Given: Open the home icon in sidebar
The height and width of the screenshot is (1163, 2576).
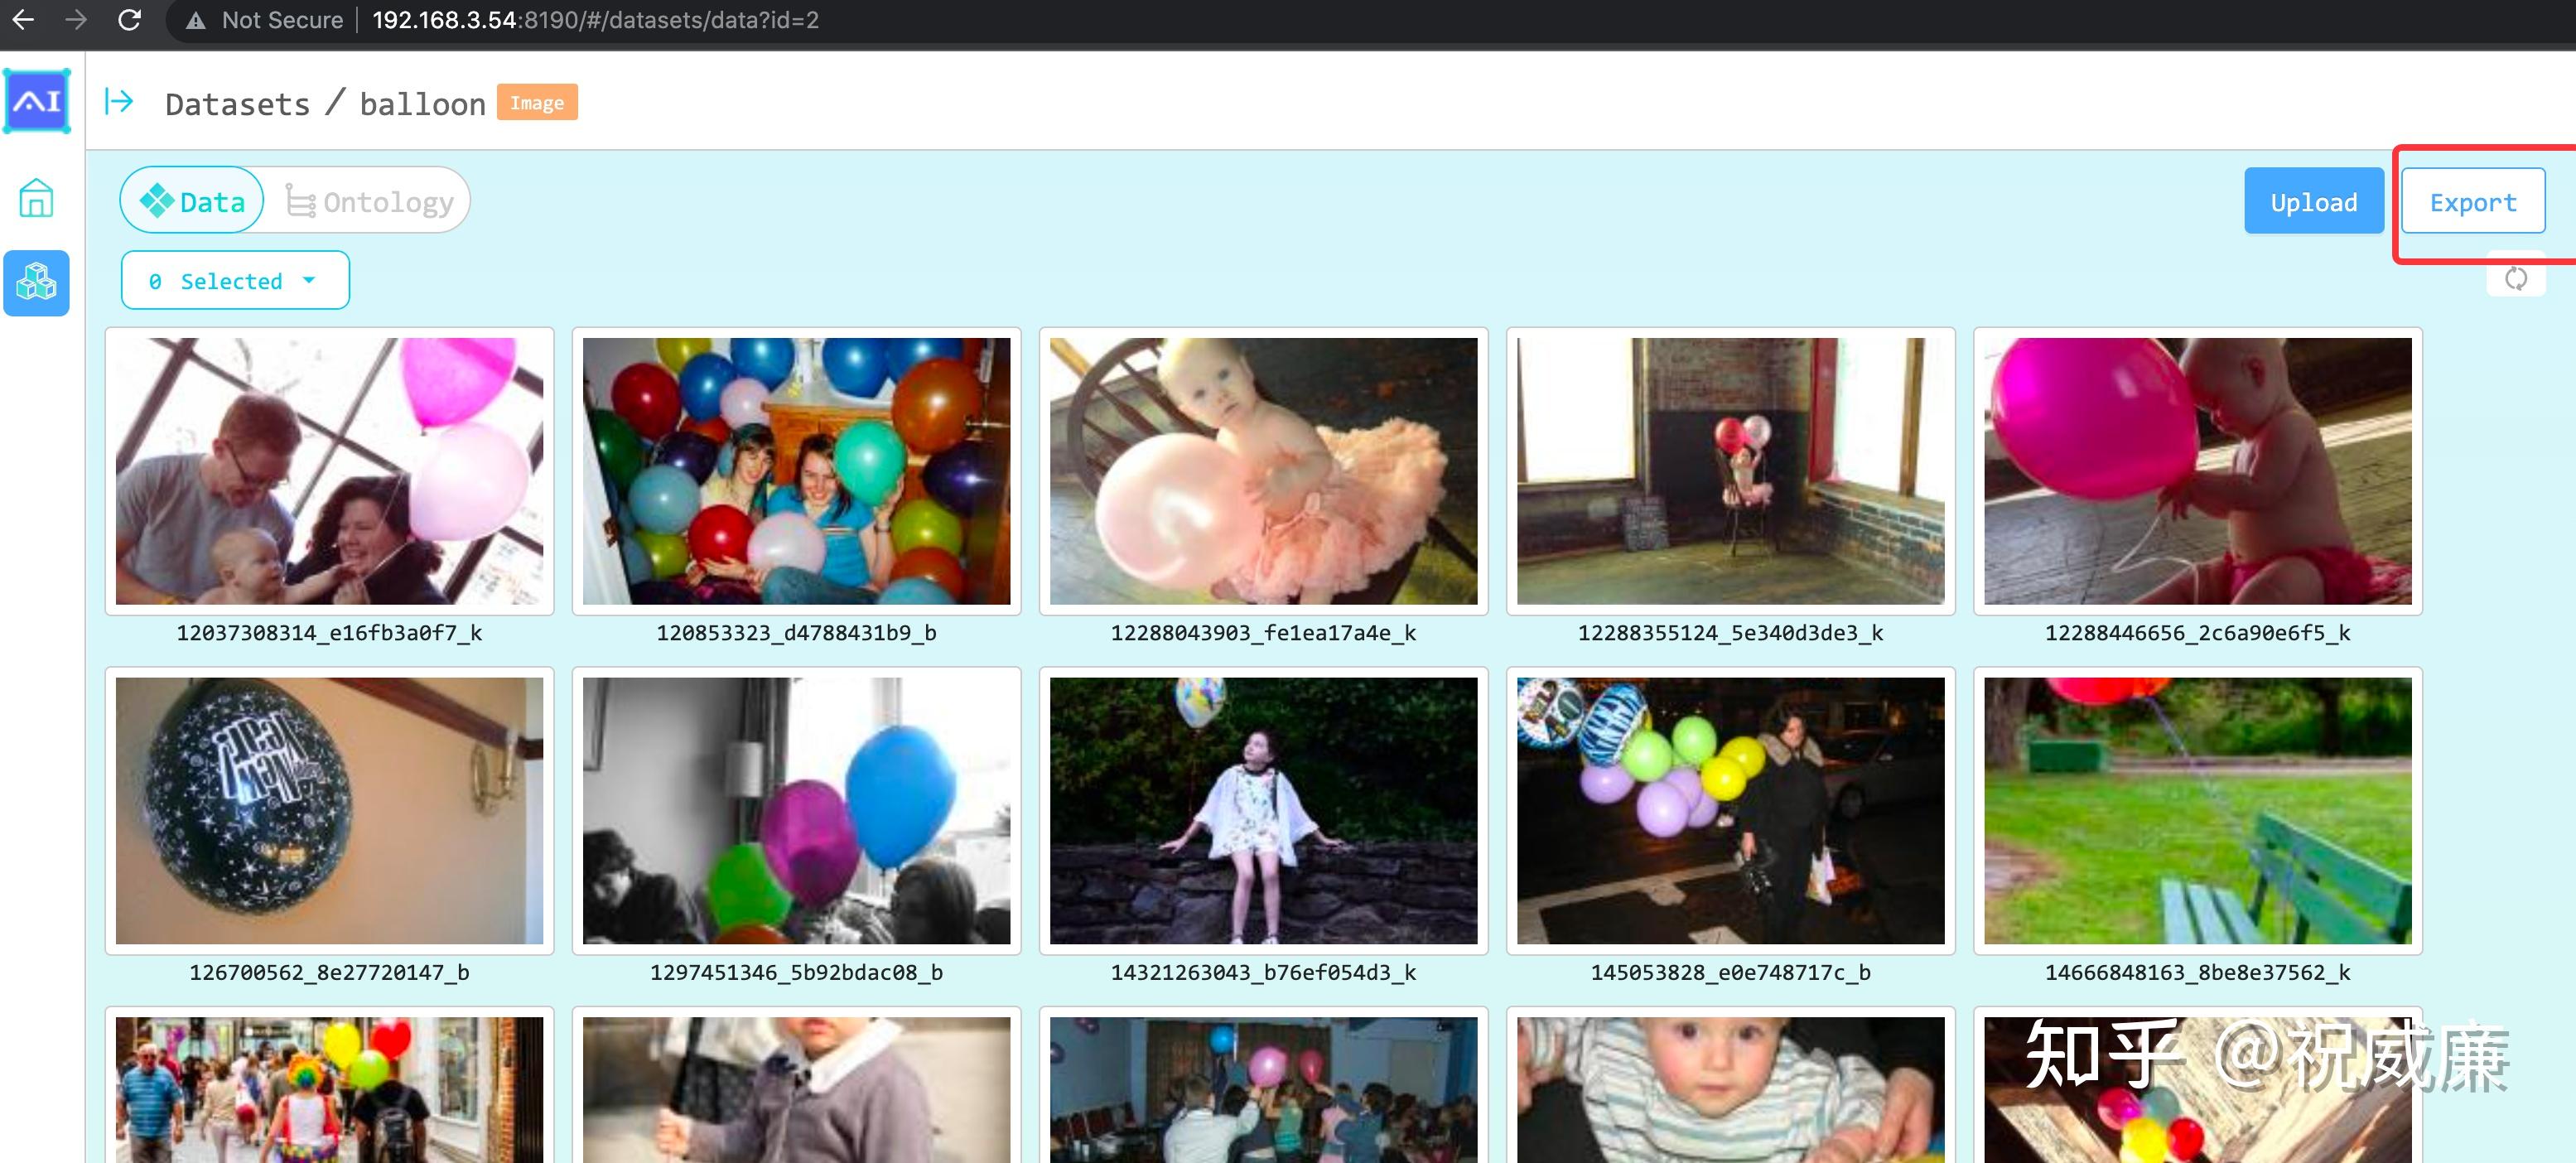Looking at the screenshot, I should tap(37, 198).
